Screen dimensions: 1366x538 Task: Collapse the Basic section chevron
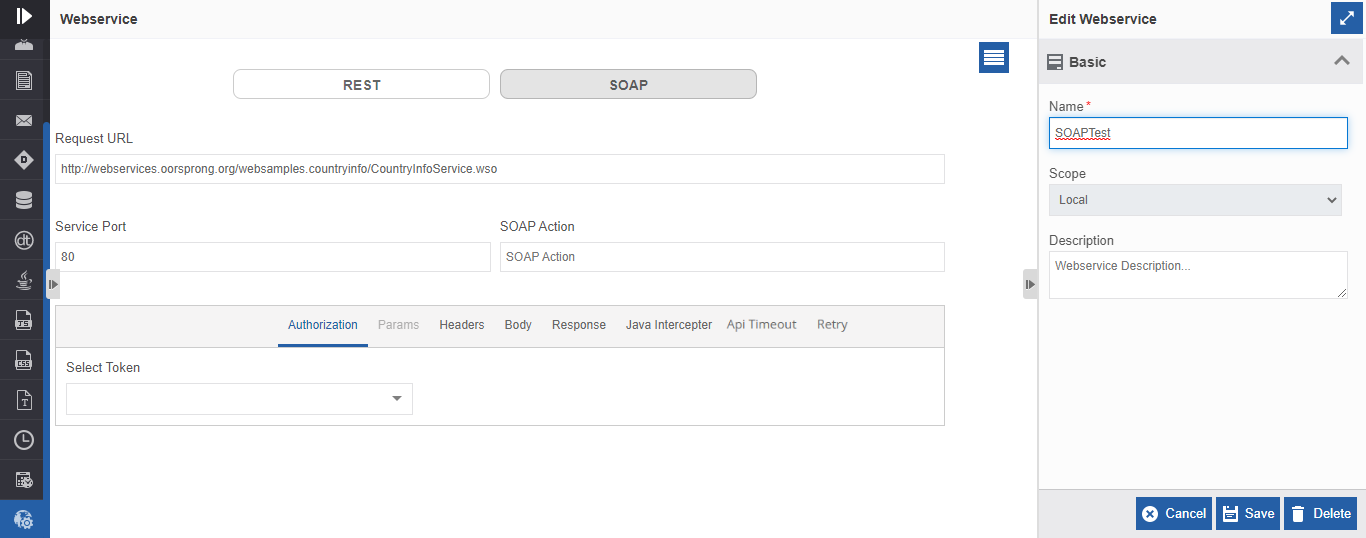coord(1342,61)
